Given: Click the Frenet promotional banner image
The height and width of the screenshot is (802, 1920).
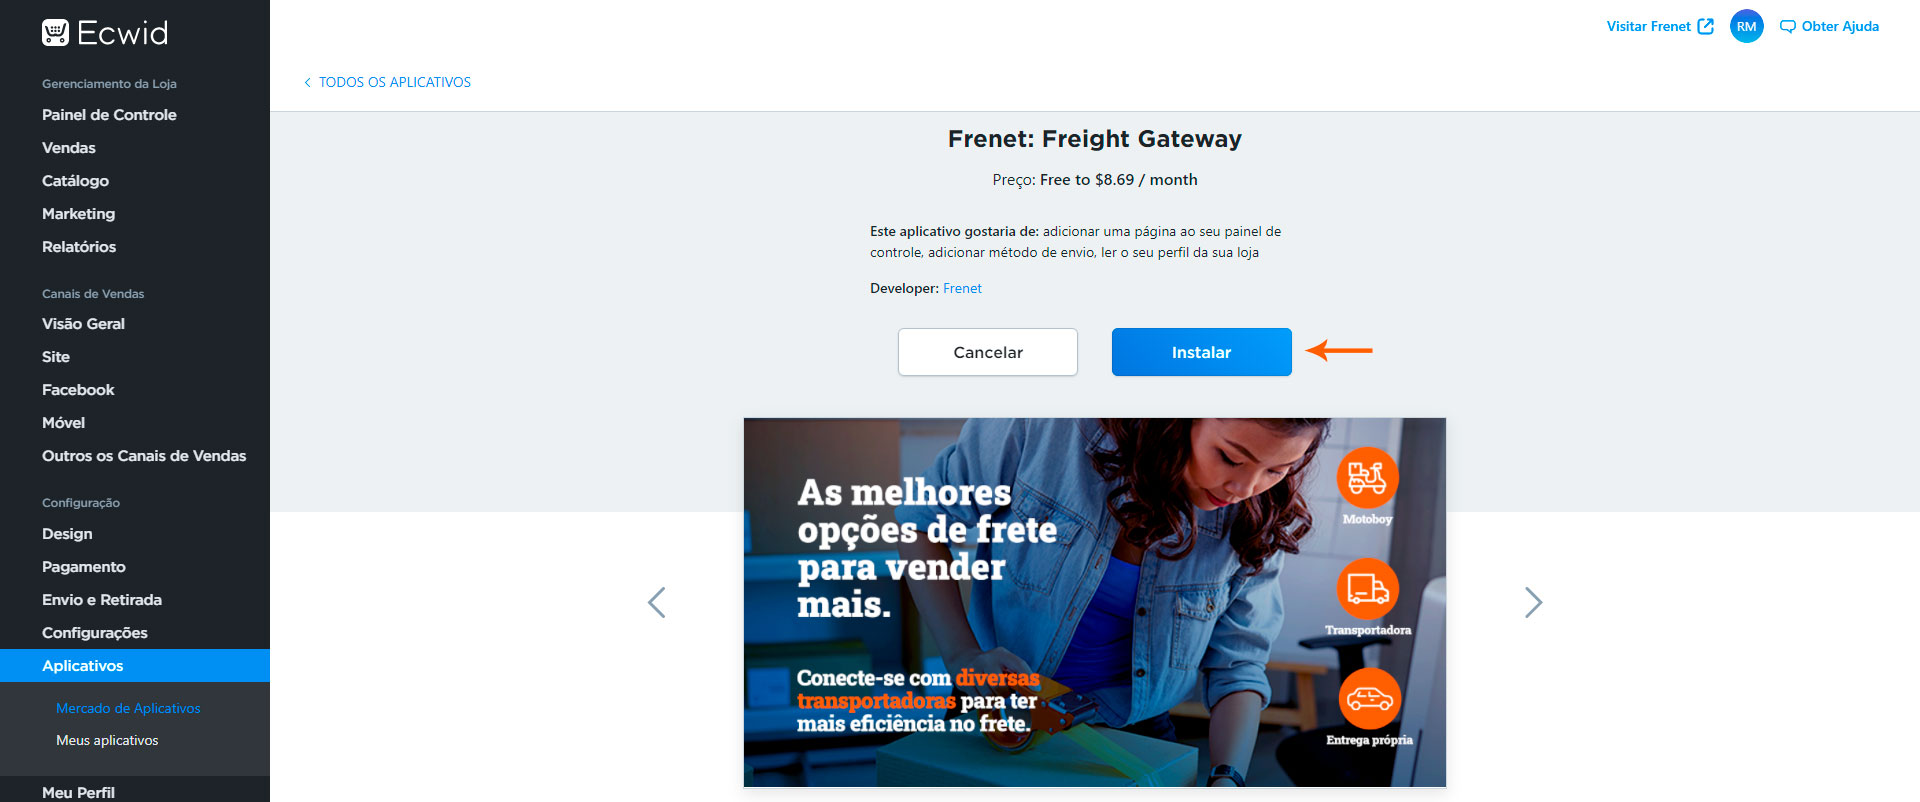Looking at the screenshot, I should coord(1095,602).
